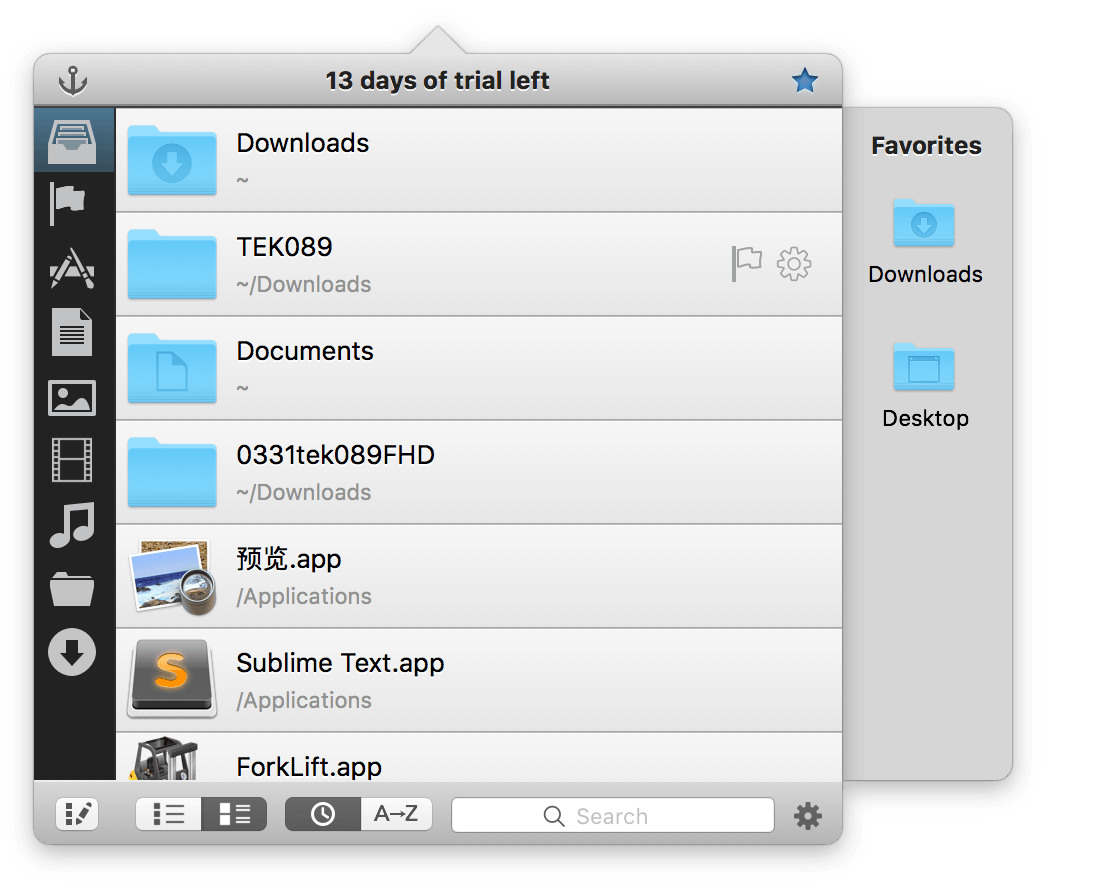Click the Sublime Text app icon

(172, 678)
